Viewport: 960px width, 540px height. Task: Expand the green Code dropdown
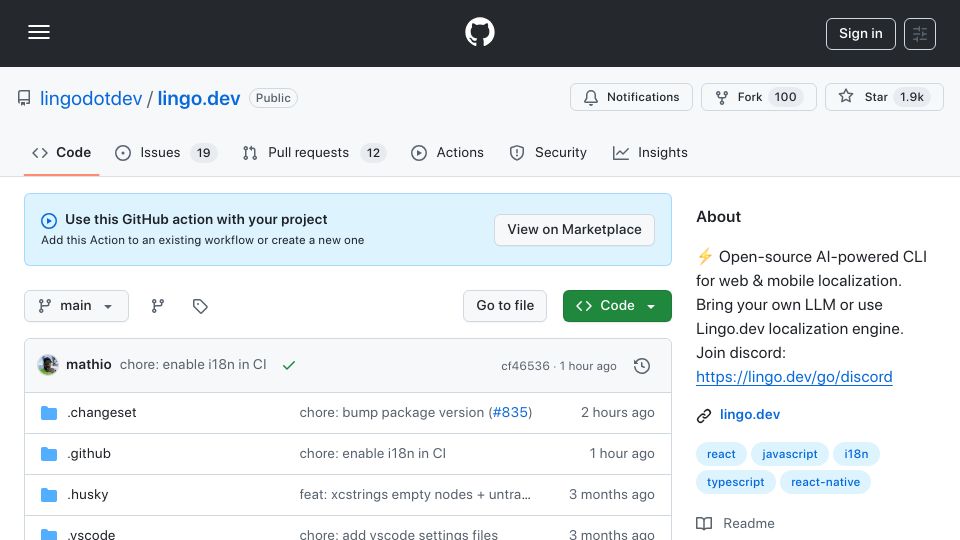click(x=617, y=306)
